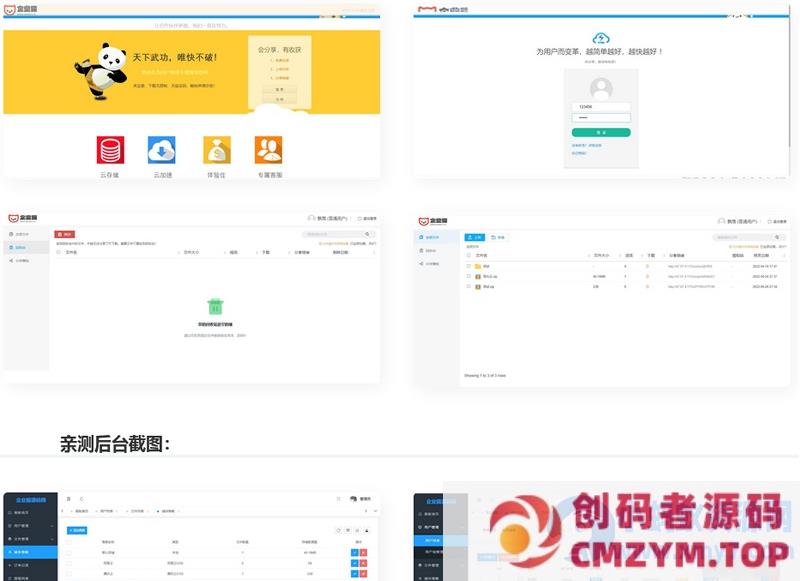The width and height of the screenshot is (800, 581).
Task: Tick the checkbox of the last file row
Action: pyautogui.click(x=469, y=286)
